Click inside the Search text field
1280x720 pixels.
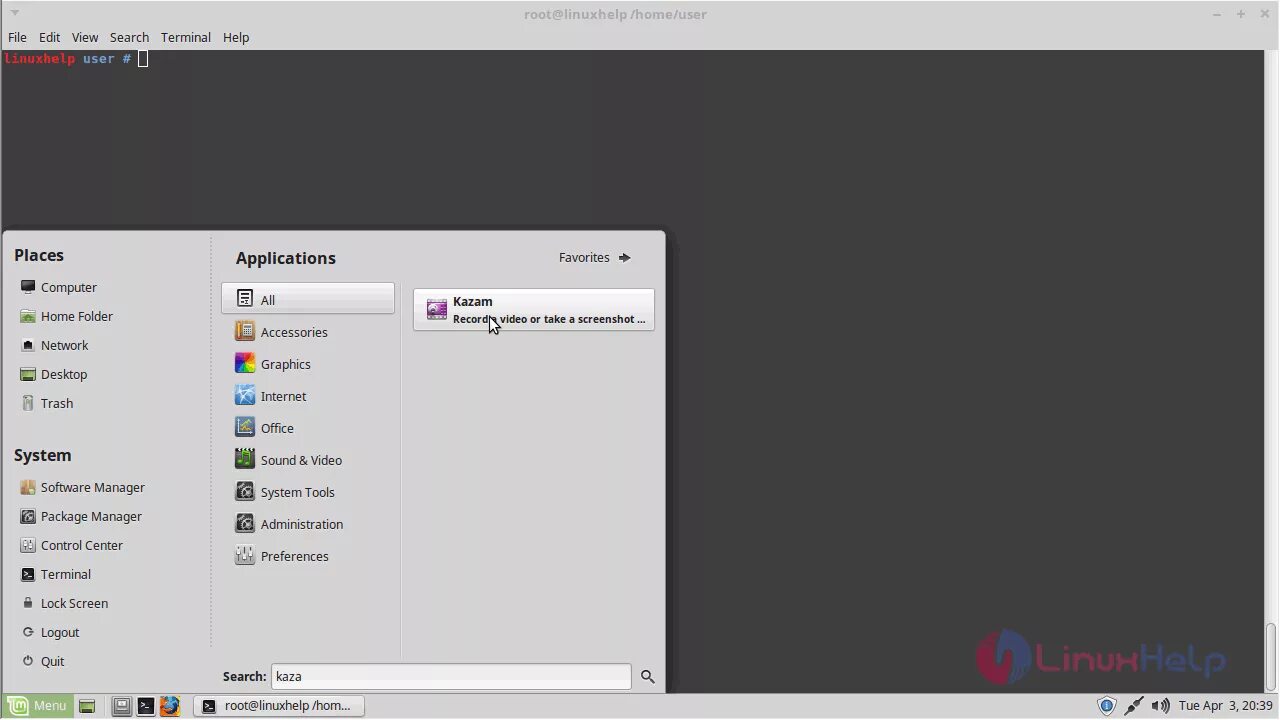(x=450, y=676)
